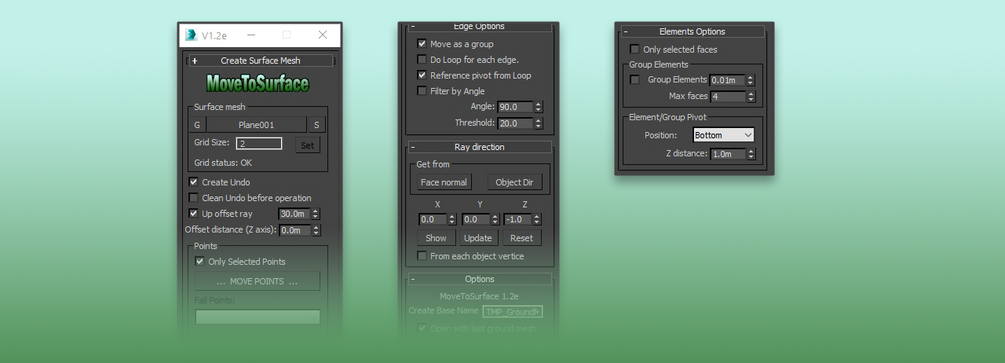
Task: Enable From each object vertice checkbox
Action: [422, 256]
